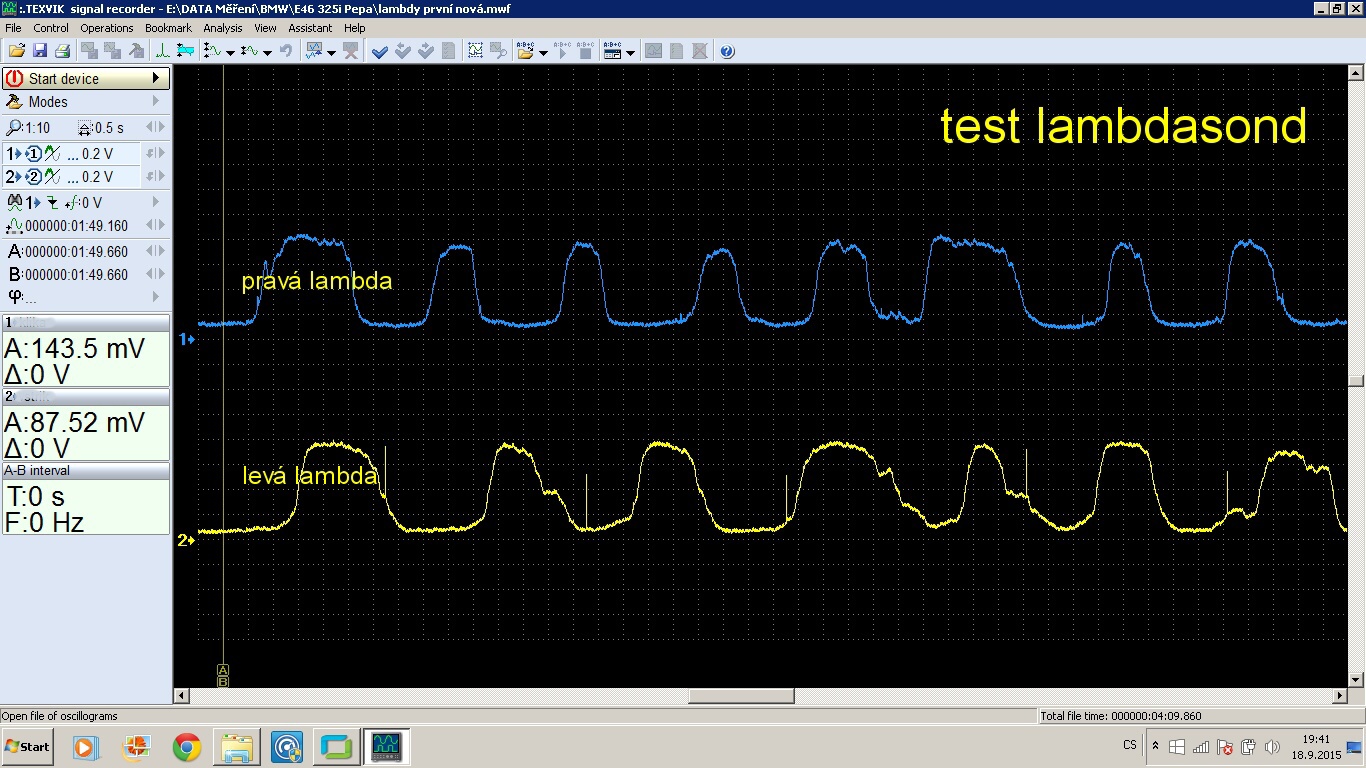Open dropdown next to vertical scaling icon
This screenshot has height=768, width=1366.
pos(231,52)
